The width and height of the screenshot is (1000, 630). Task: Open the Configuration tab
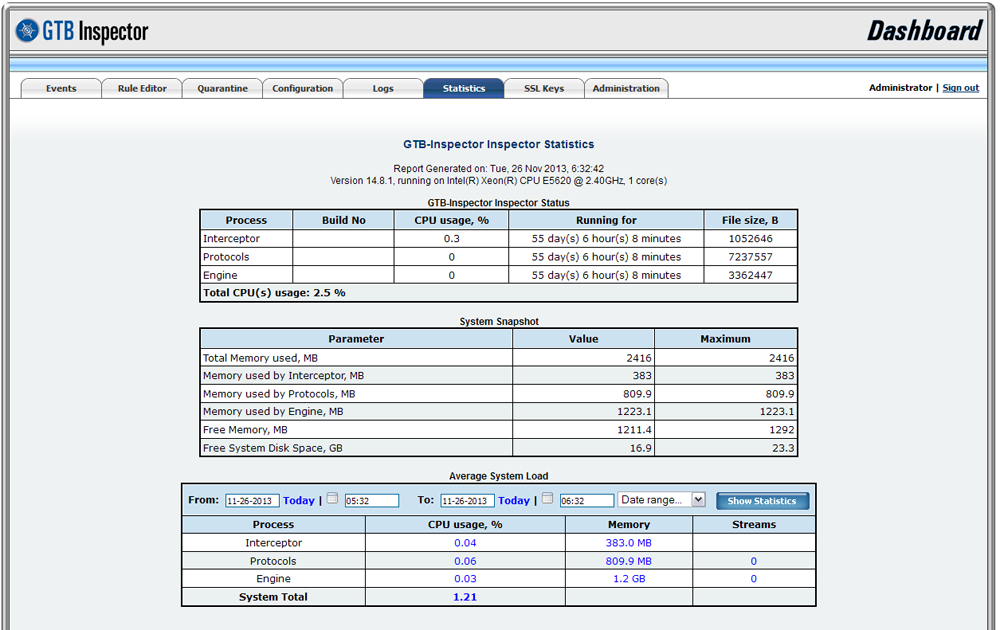(x=303, y=89)
